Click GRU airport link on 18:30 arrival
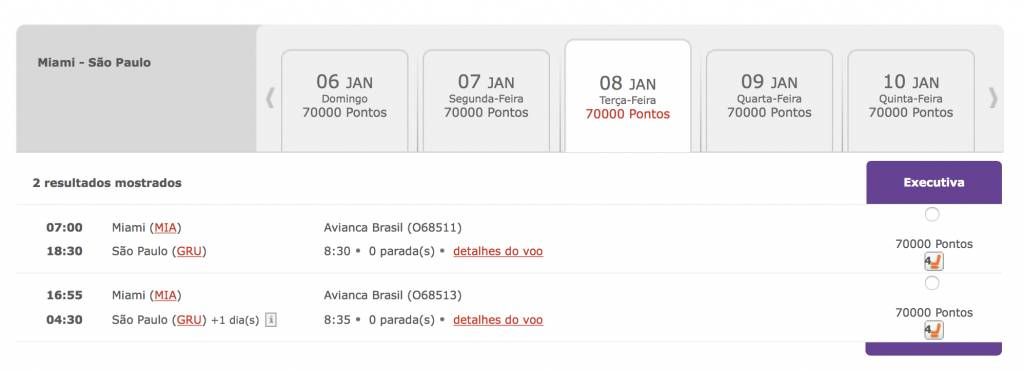1024x371 pixels. (x=189, y=251)
